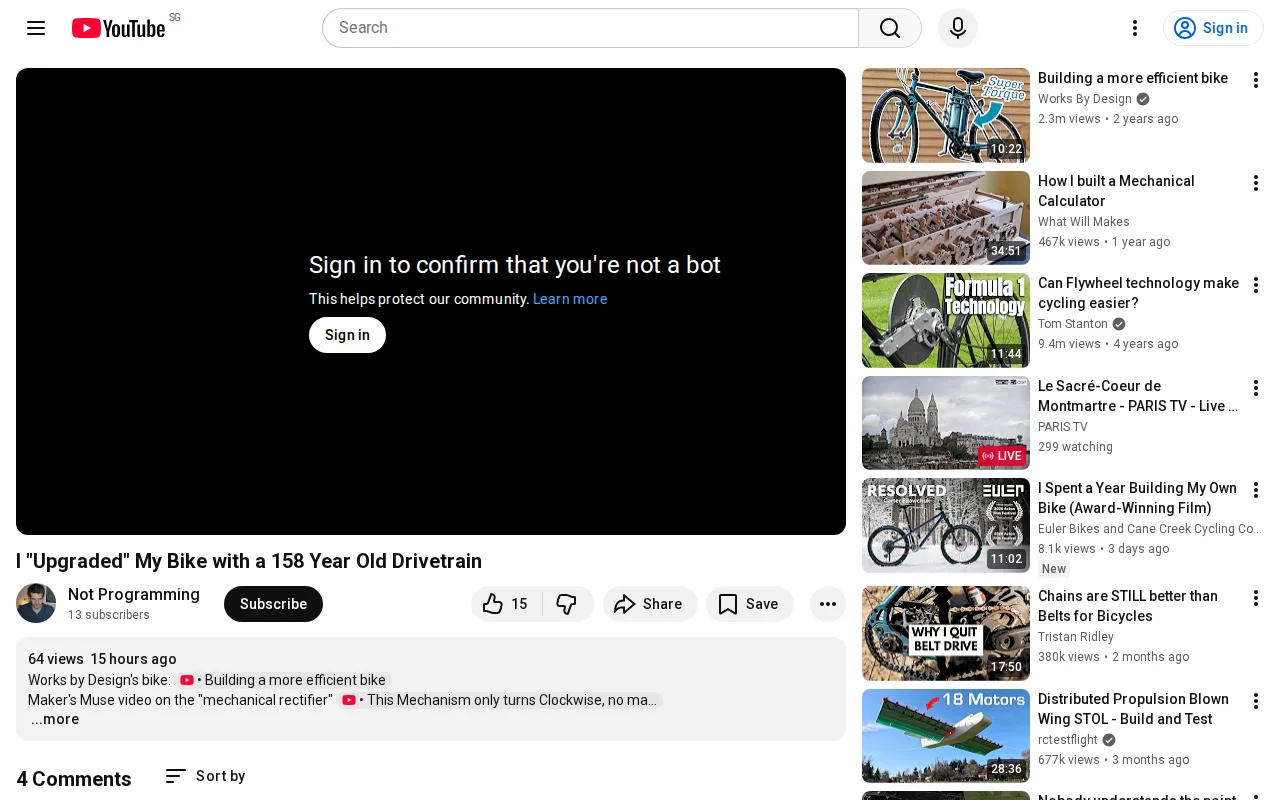Open 'Le Sacré-Coeur de Montmartre' live title
The image size is (1280, 800).
coord(1138,396)
